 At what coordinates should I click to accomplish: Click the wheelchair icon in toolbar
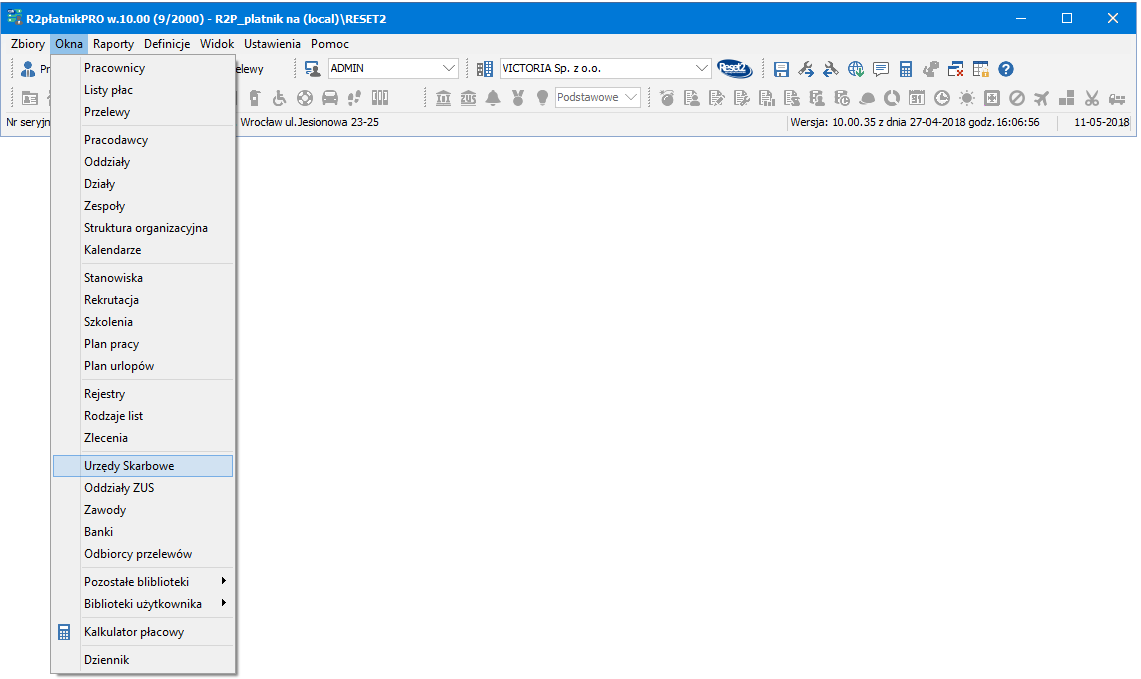(x=280, y=98)
